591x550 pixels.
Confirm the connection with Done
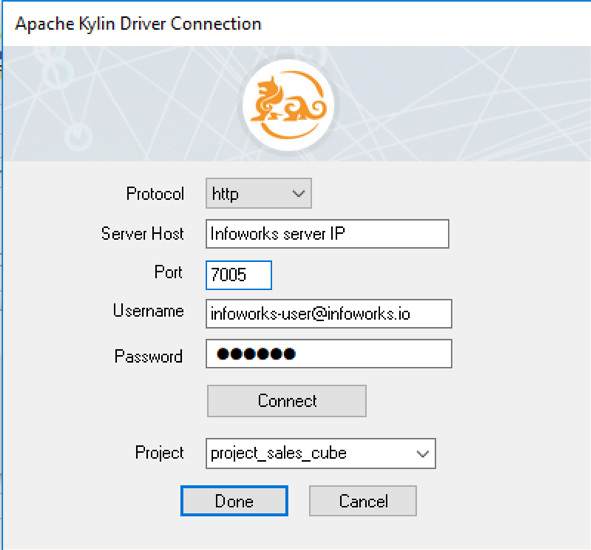[x=234, y=501]
